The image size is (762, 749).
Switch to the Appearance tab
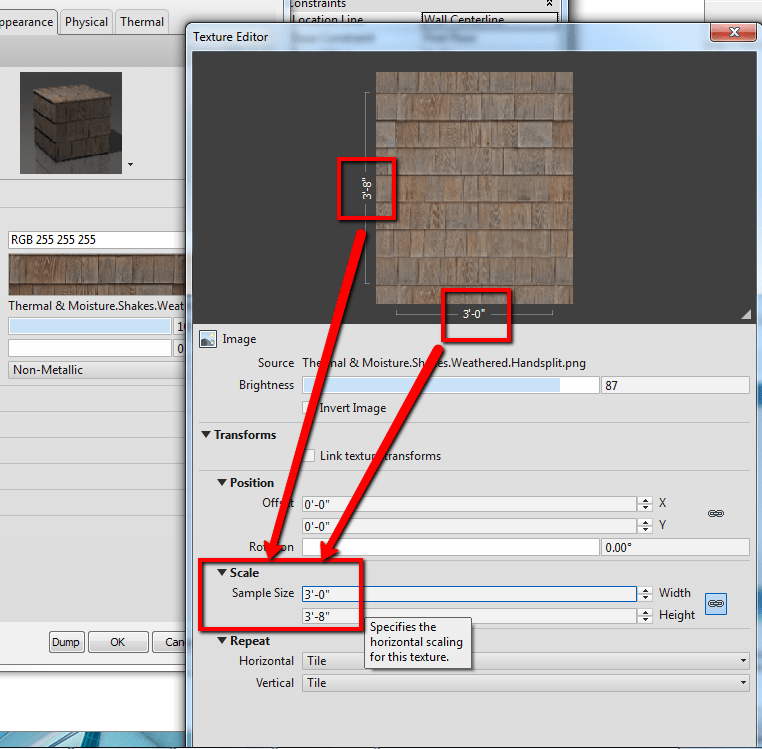click(x=28, y=22)
